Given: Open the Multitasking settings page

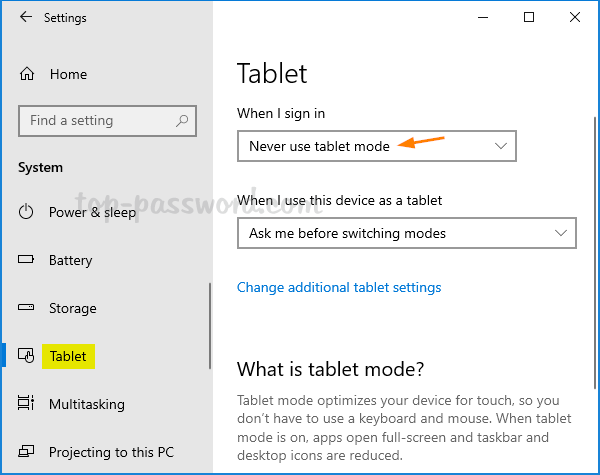Looking at the screenshot, I should pyautogui.click(x=87, y=404).
